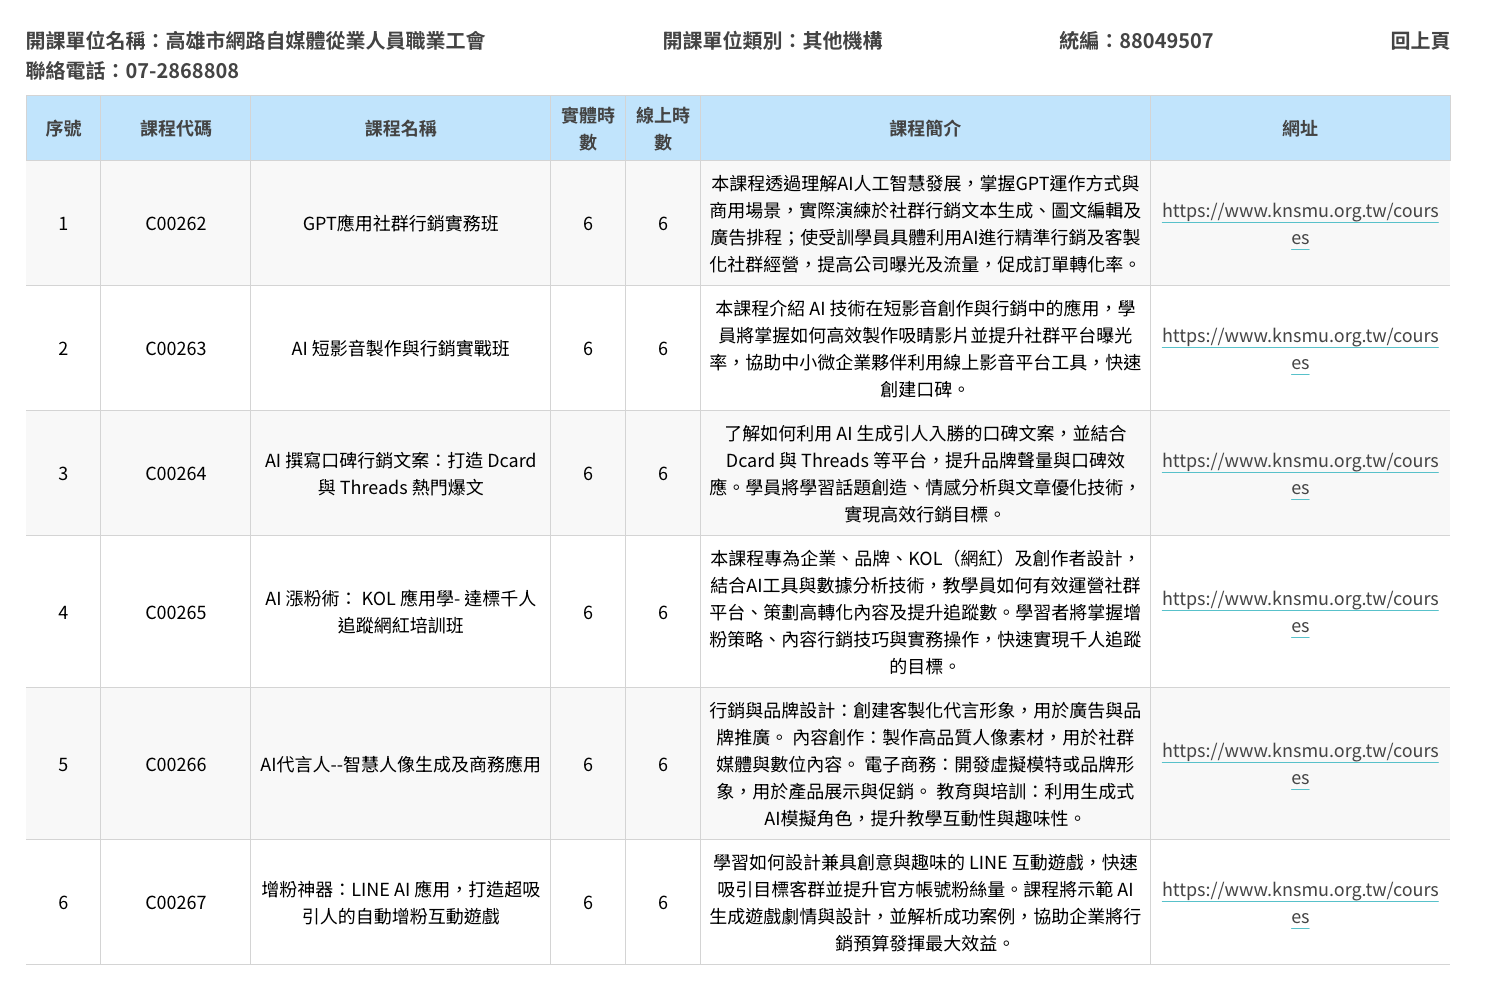Click the 序號 column header
The width and height of the screenshot is (1494, 990).
pos(63,129)
